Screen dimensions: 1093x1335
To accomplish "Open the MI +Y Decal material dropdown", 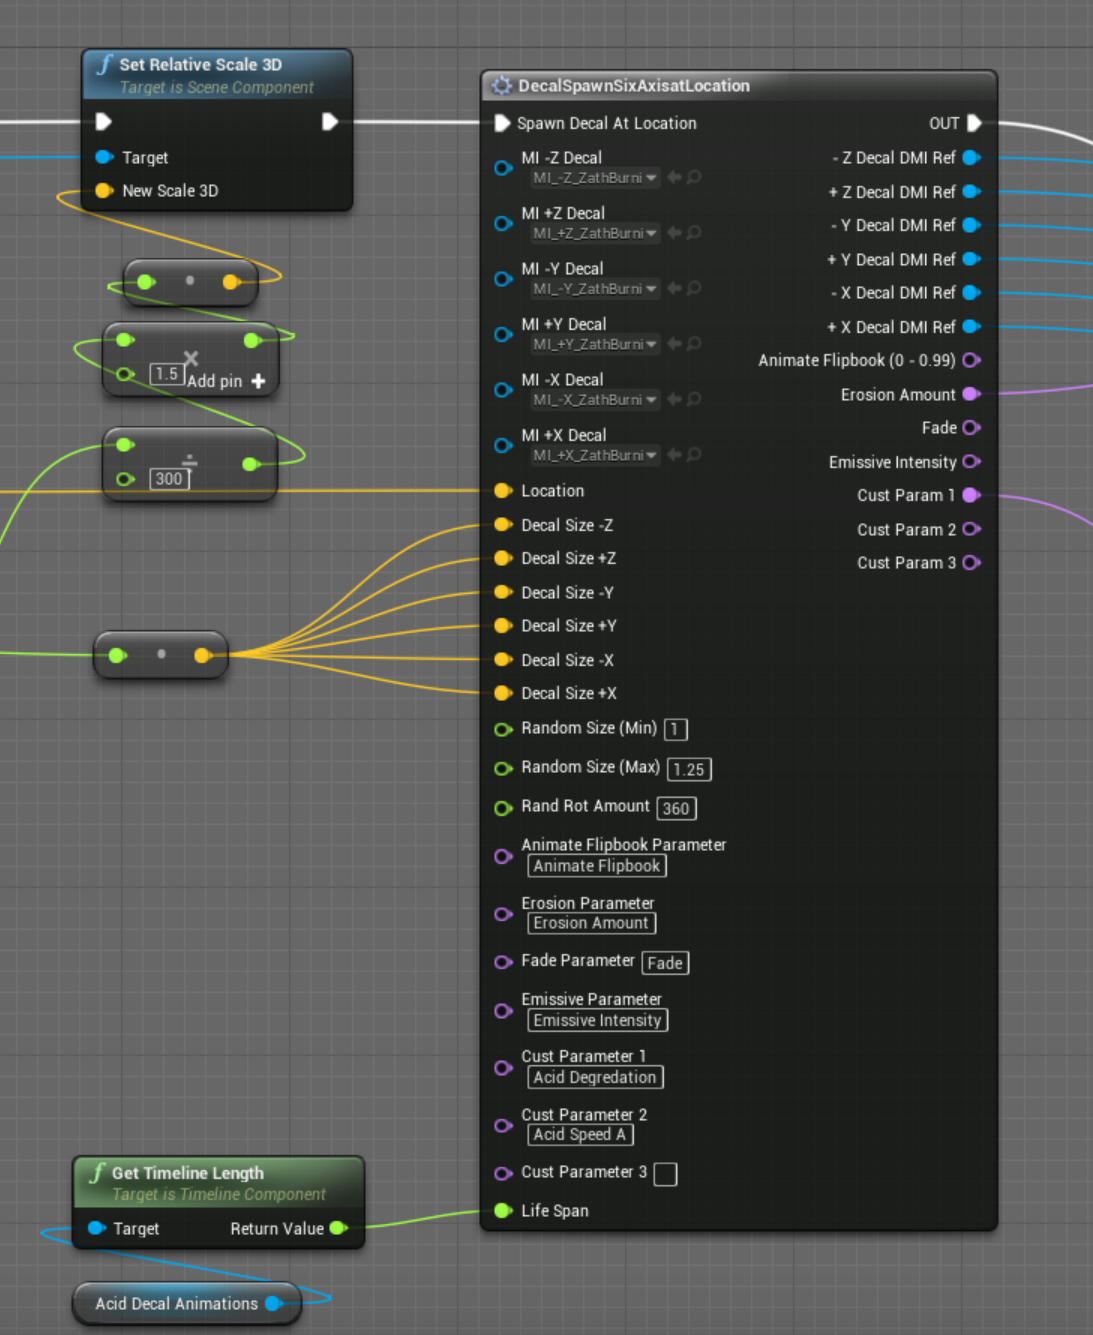I will (594, 344).
